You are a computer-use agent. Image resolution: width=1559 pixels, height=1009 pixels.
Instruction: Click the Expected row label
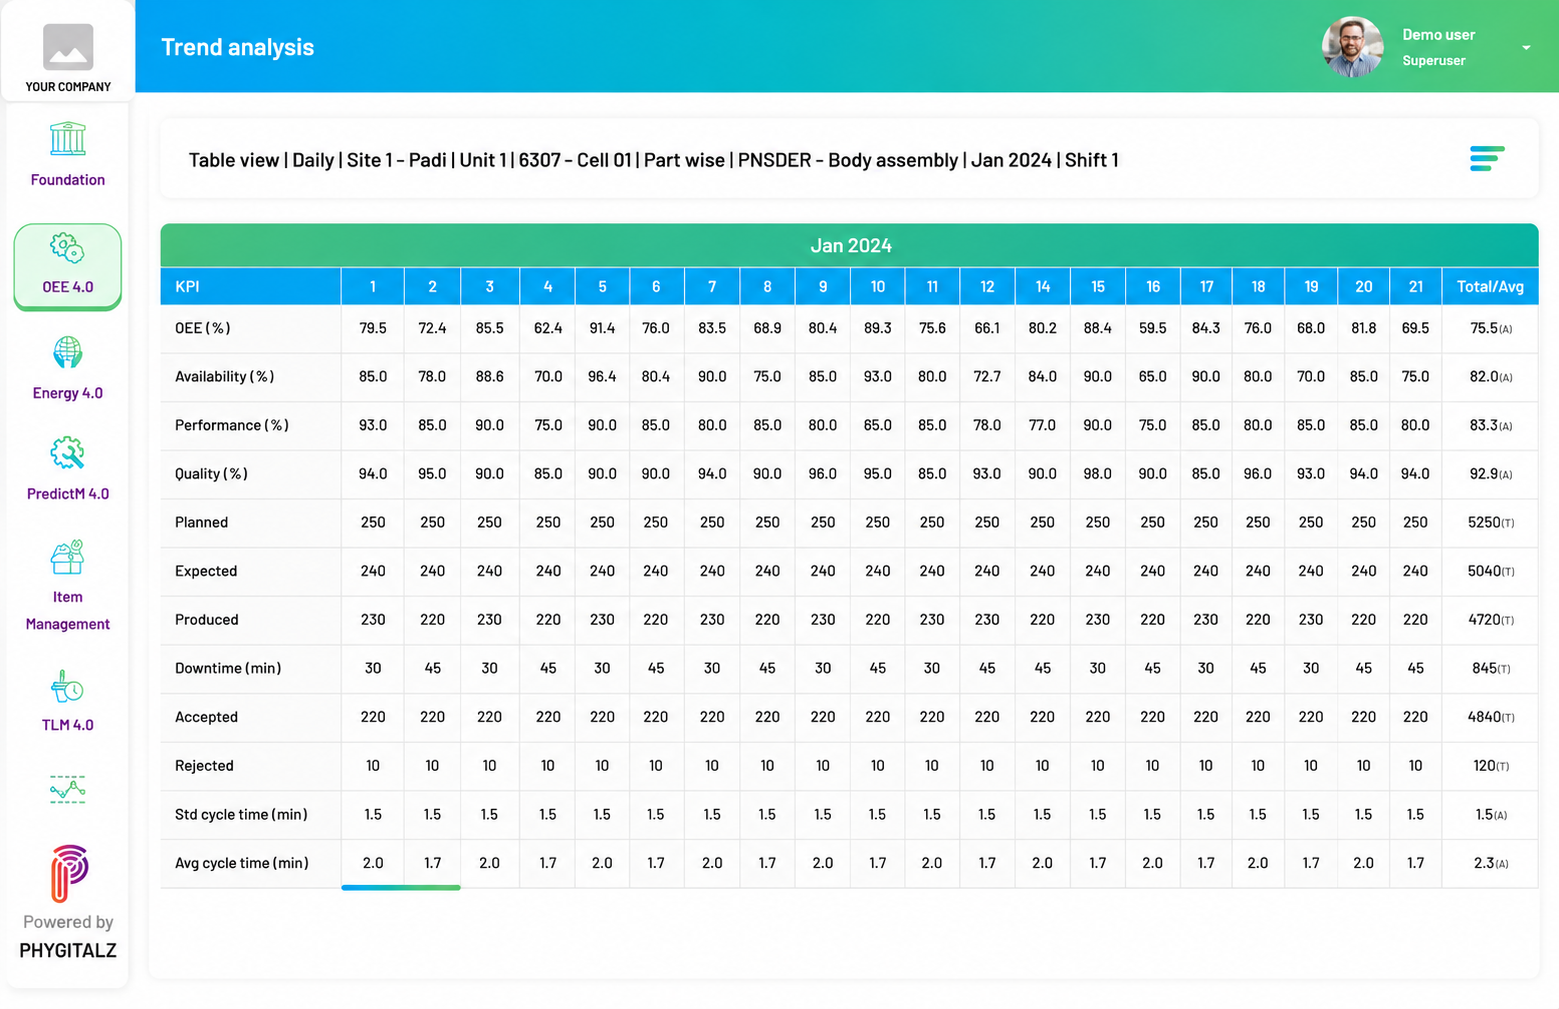coord(206,571)
